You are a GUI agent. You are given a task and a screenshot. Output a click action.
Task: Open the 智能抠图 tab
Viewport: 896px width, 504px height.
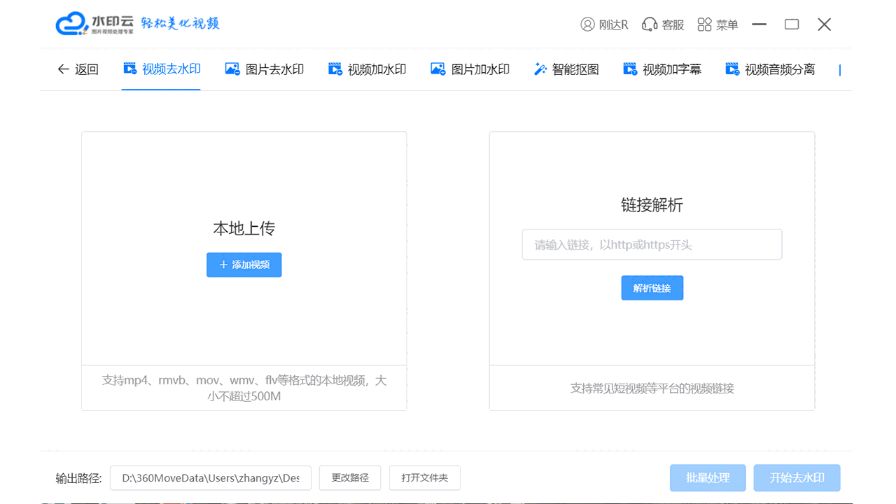pyautogui.click(x=566, y=69)
